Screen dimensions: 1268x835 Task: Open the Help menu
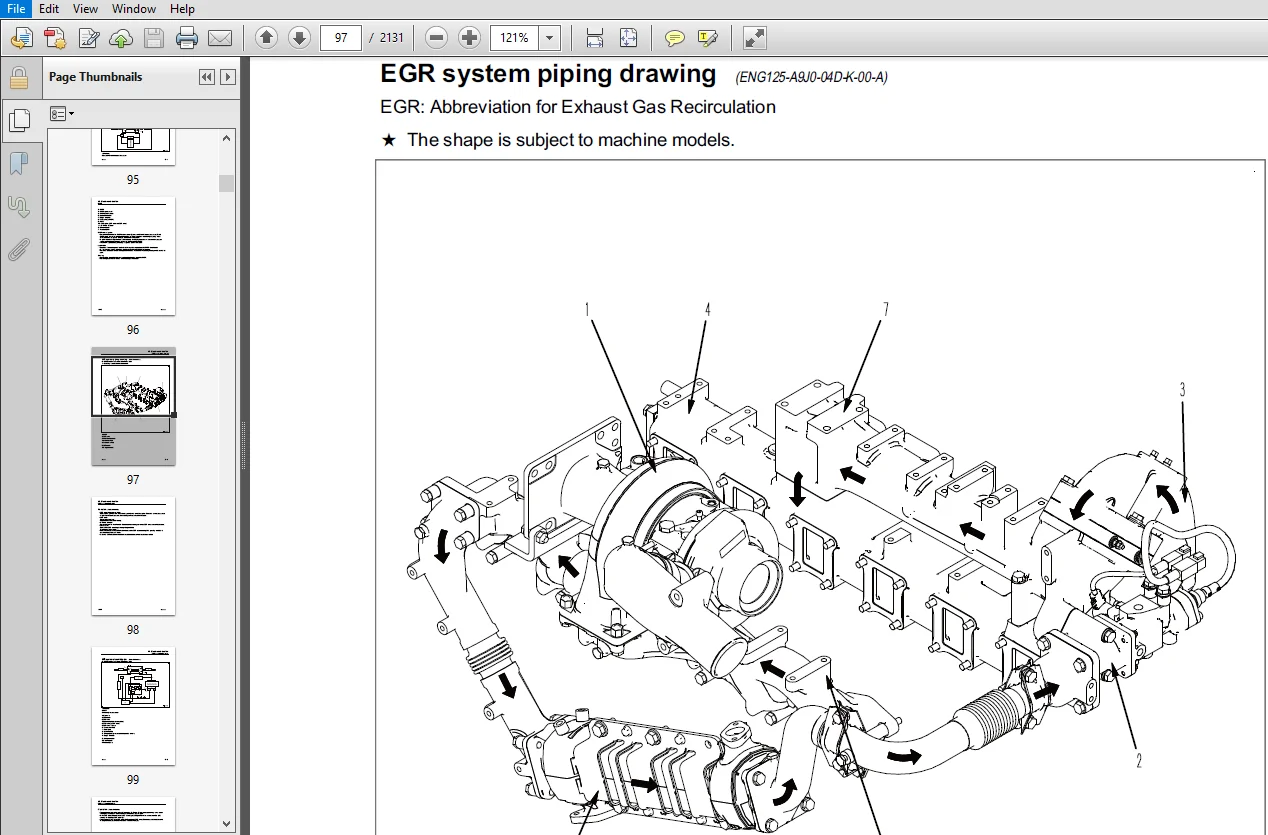pos(182,8)
